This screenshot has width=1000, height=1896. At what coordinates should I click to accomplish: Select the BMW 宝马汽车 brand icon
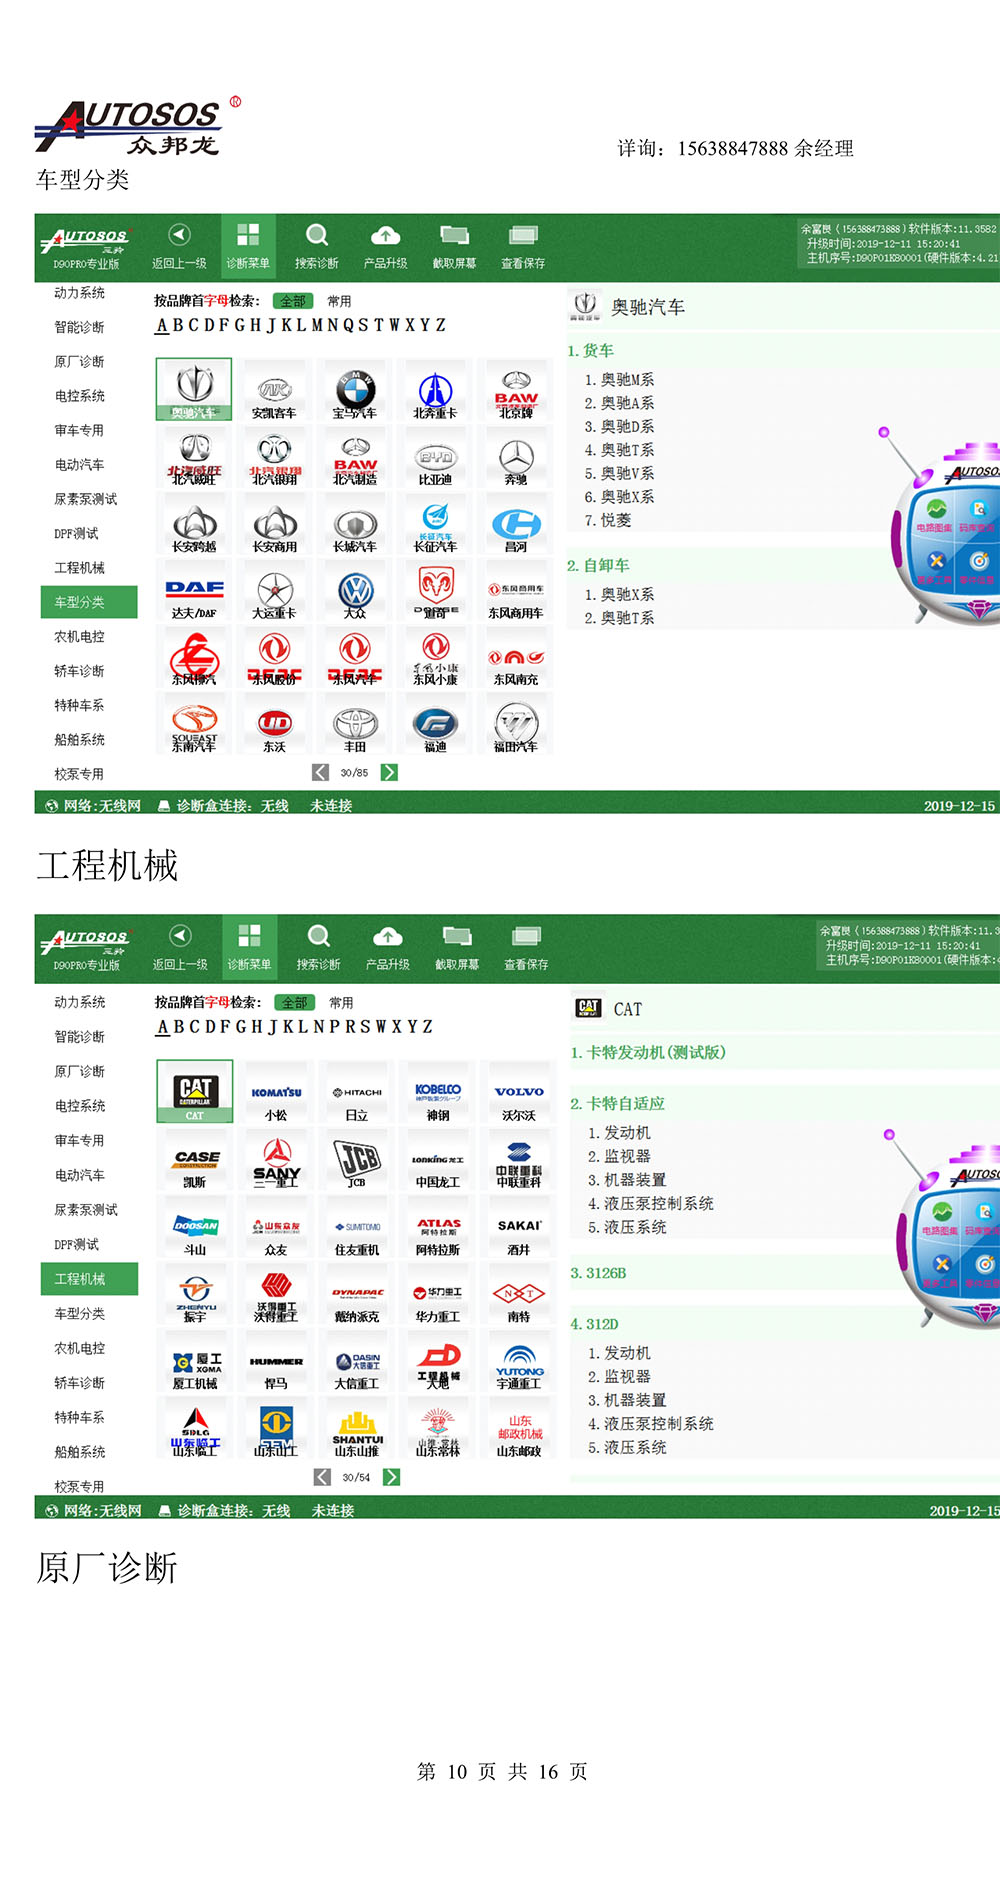click(x=355, y=391)
